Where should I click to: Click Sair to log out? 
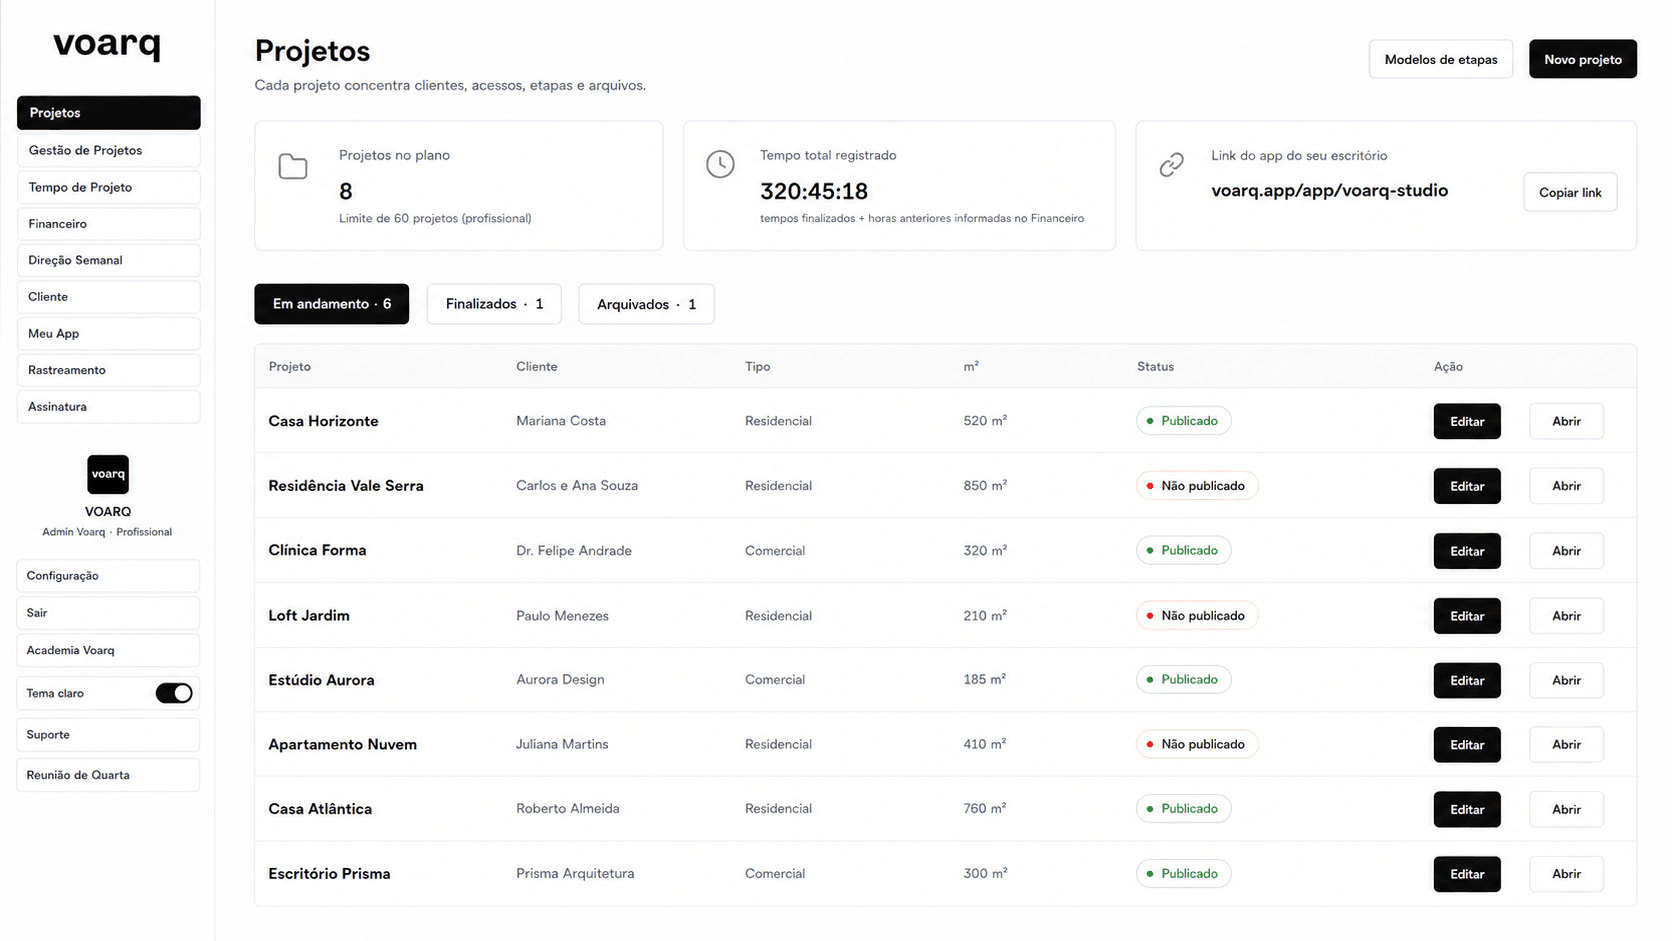(x=108, y=613)
